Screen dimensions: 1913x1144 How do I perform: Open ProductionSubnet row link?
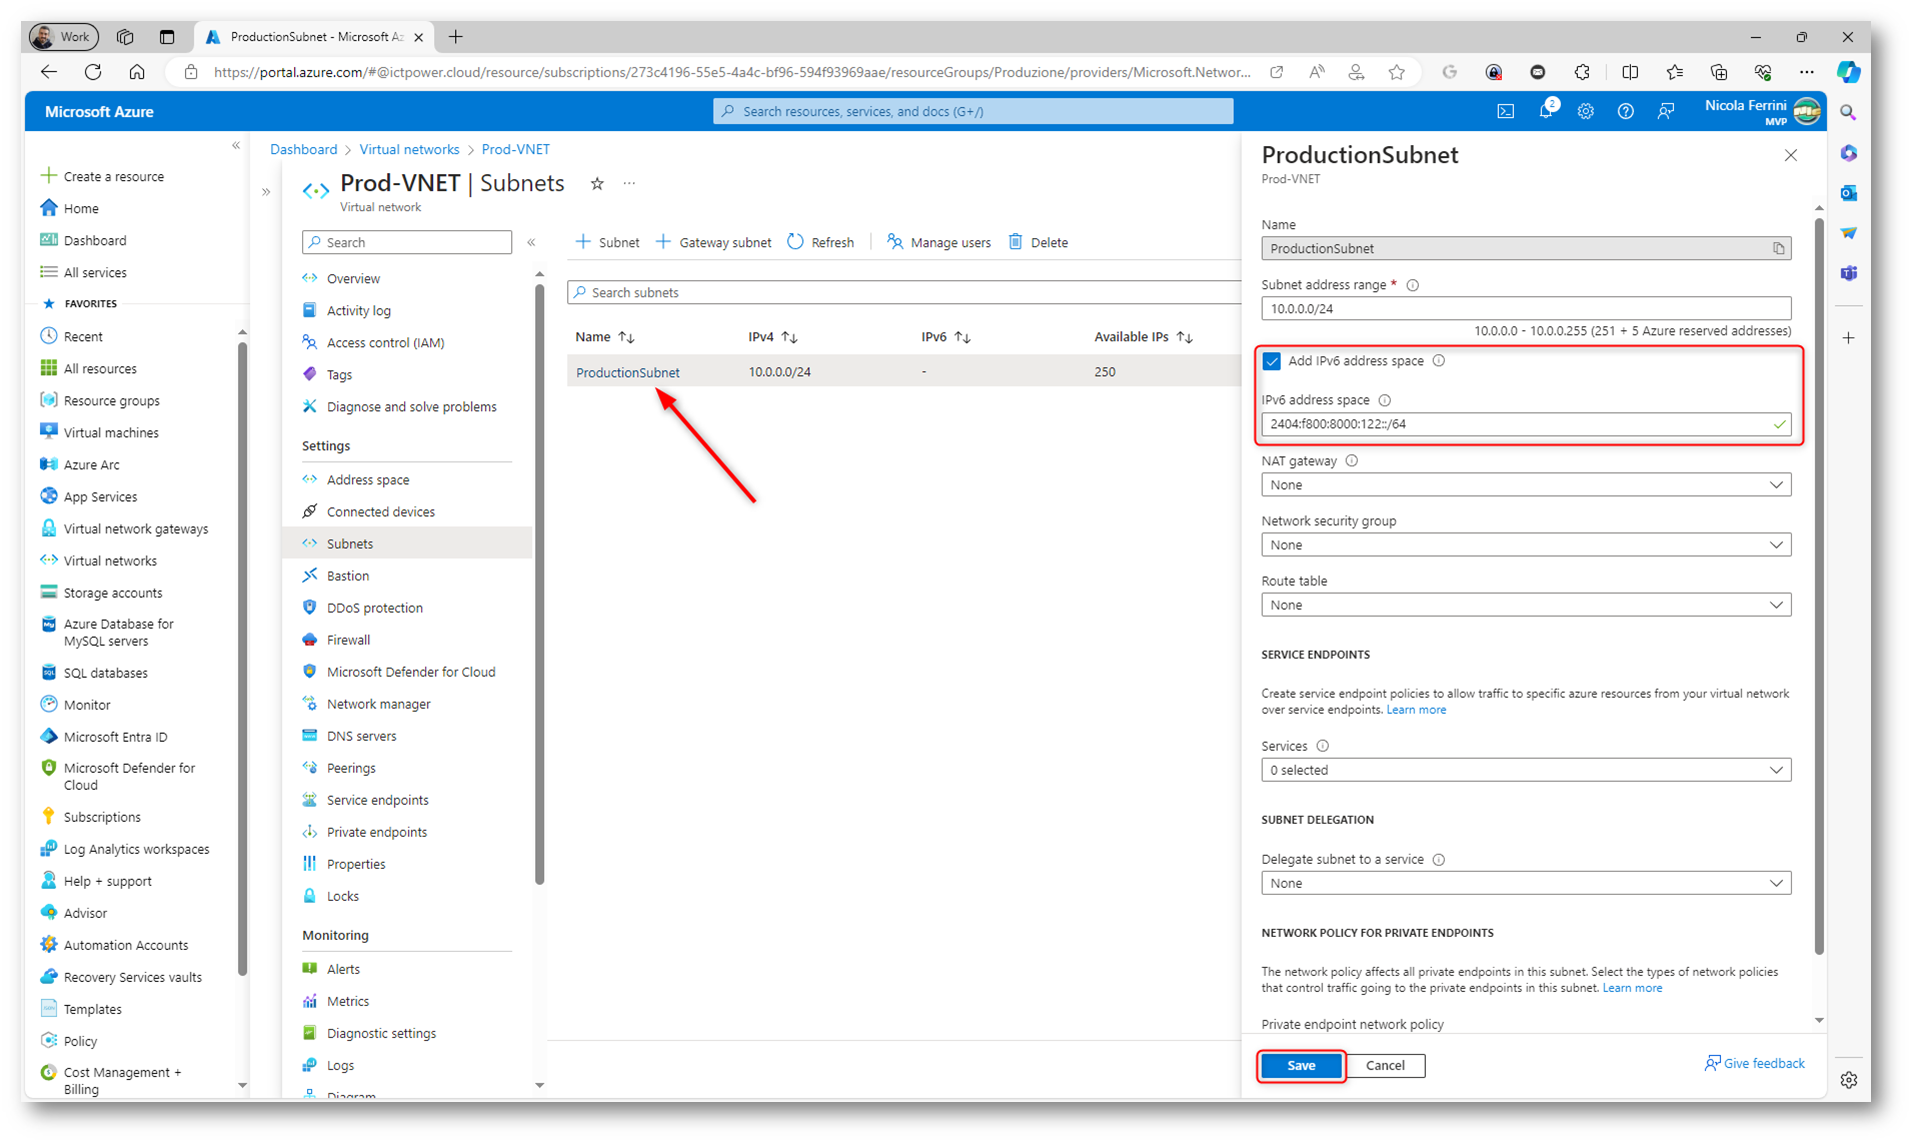coord(627,372)
